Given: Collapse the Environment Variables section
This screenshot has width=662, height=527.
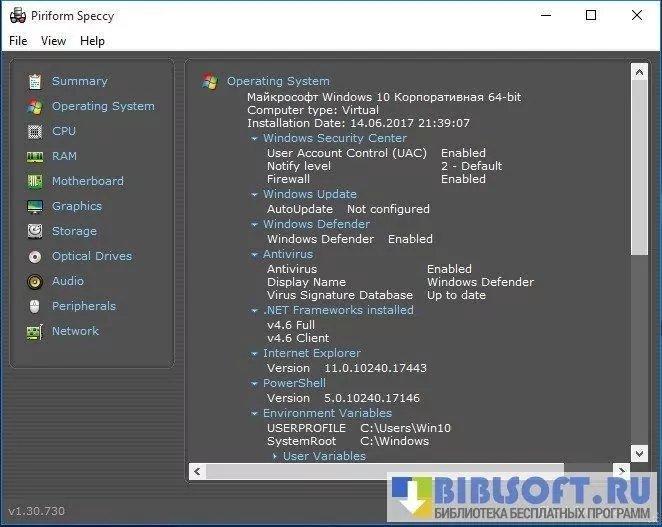Looking at the screenshot, I should coord(255,414).
